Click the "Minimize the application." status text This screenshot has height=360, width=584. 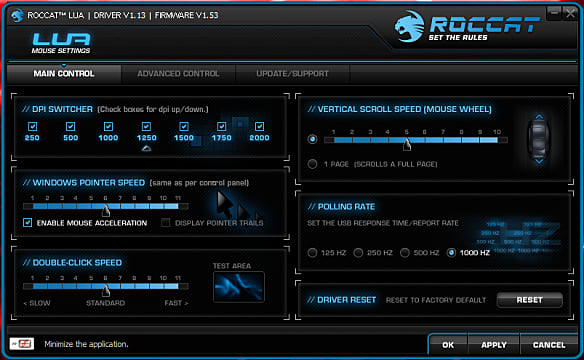tap(86, 344)
